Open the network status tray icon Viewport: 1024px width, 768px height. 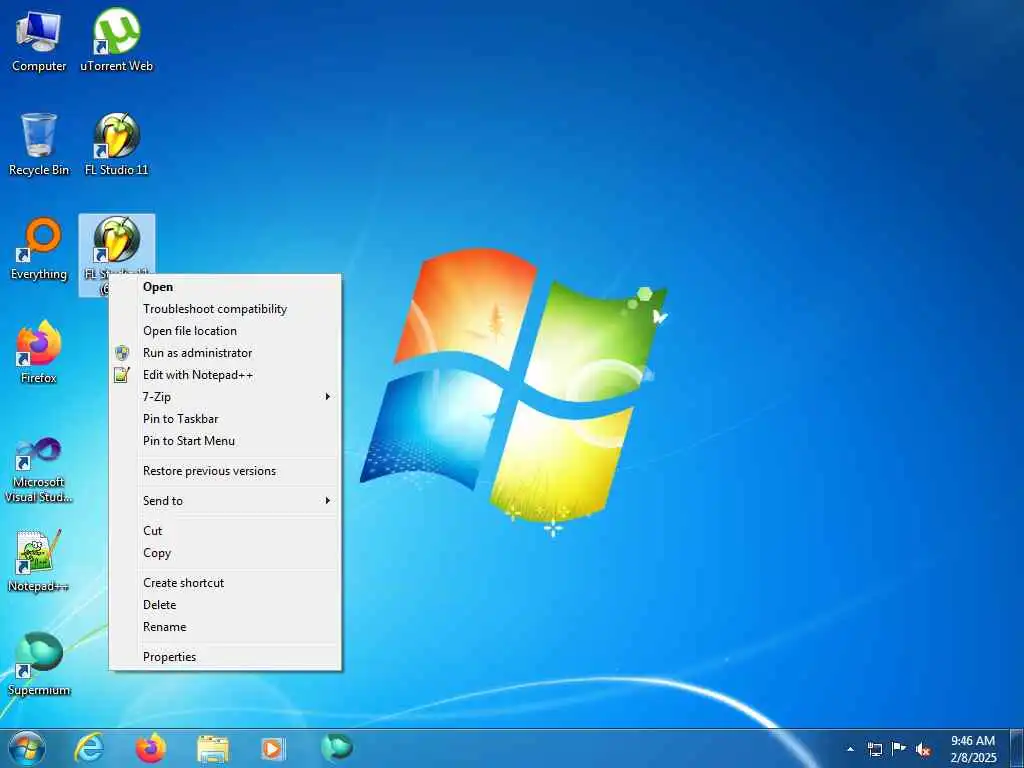coord(874,749)
